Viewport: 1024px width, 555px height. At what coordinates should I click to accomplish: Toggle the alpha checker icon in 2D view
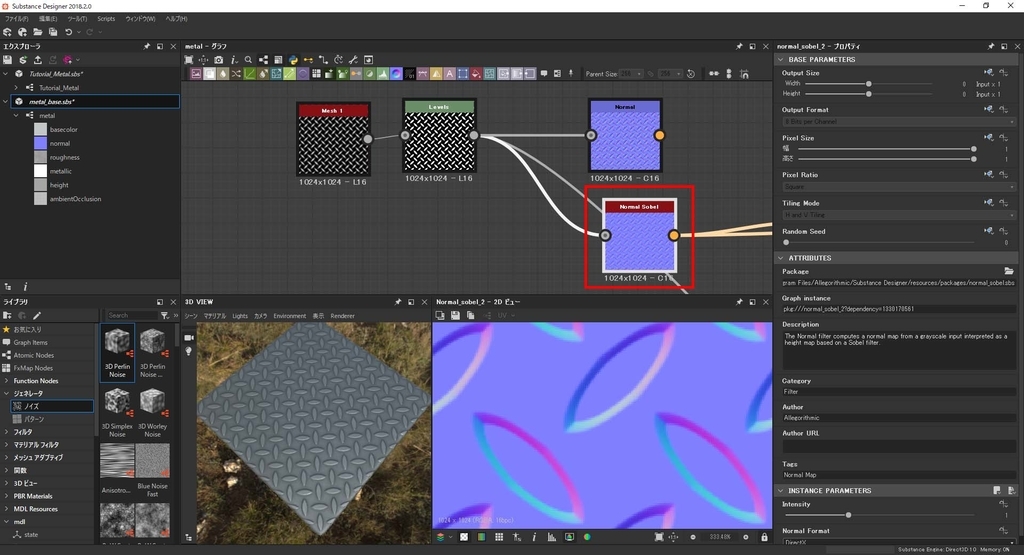[x=464, y=537]
